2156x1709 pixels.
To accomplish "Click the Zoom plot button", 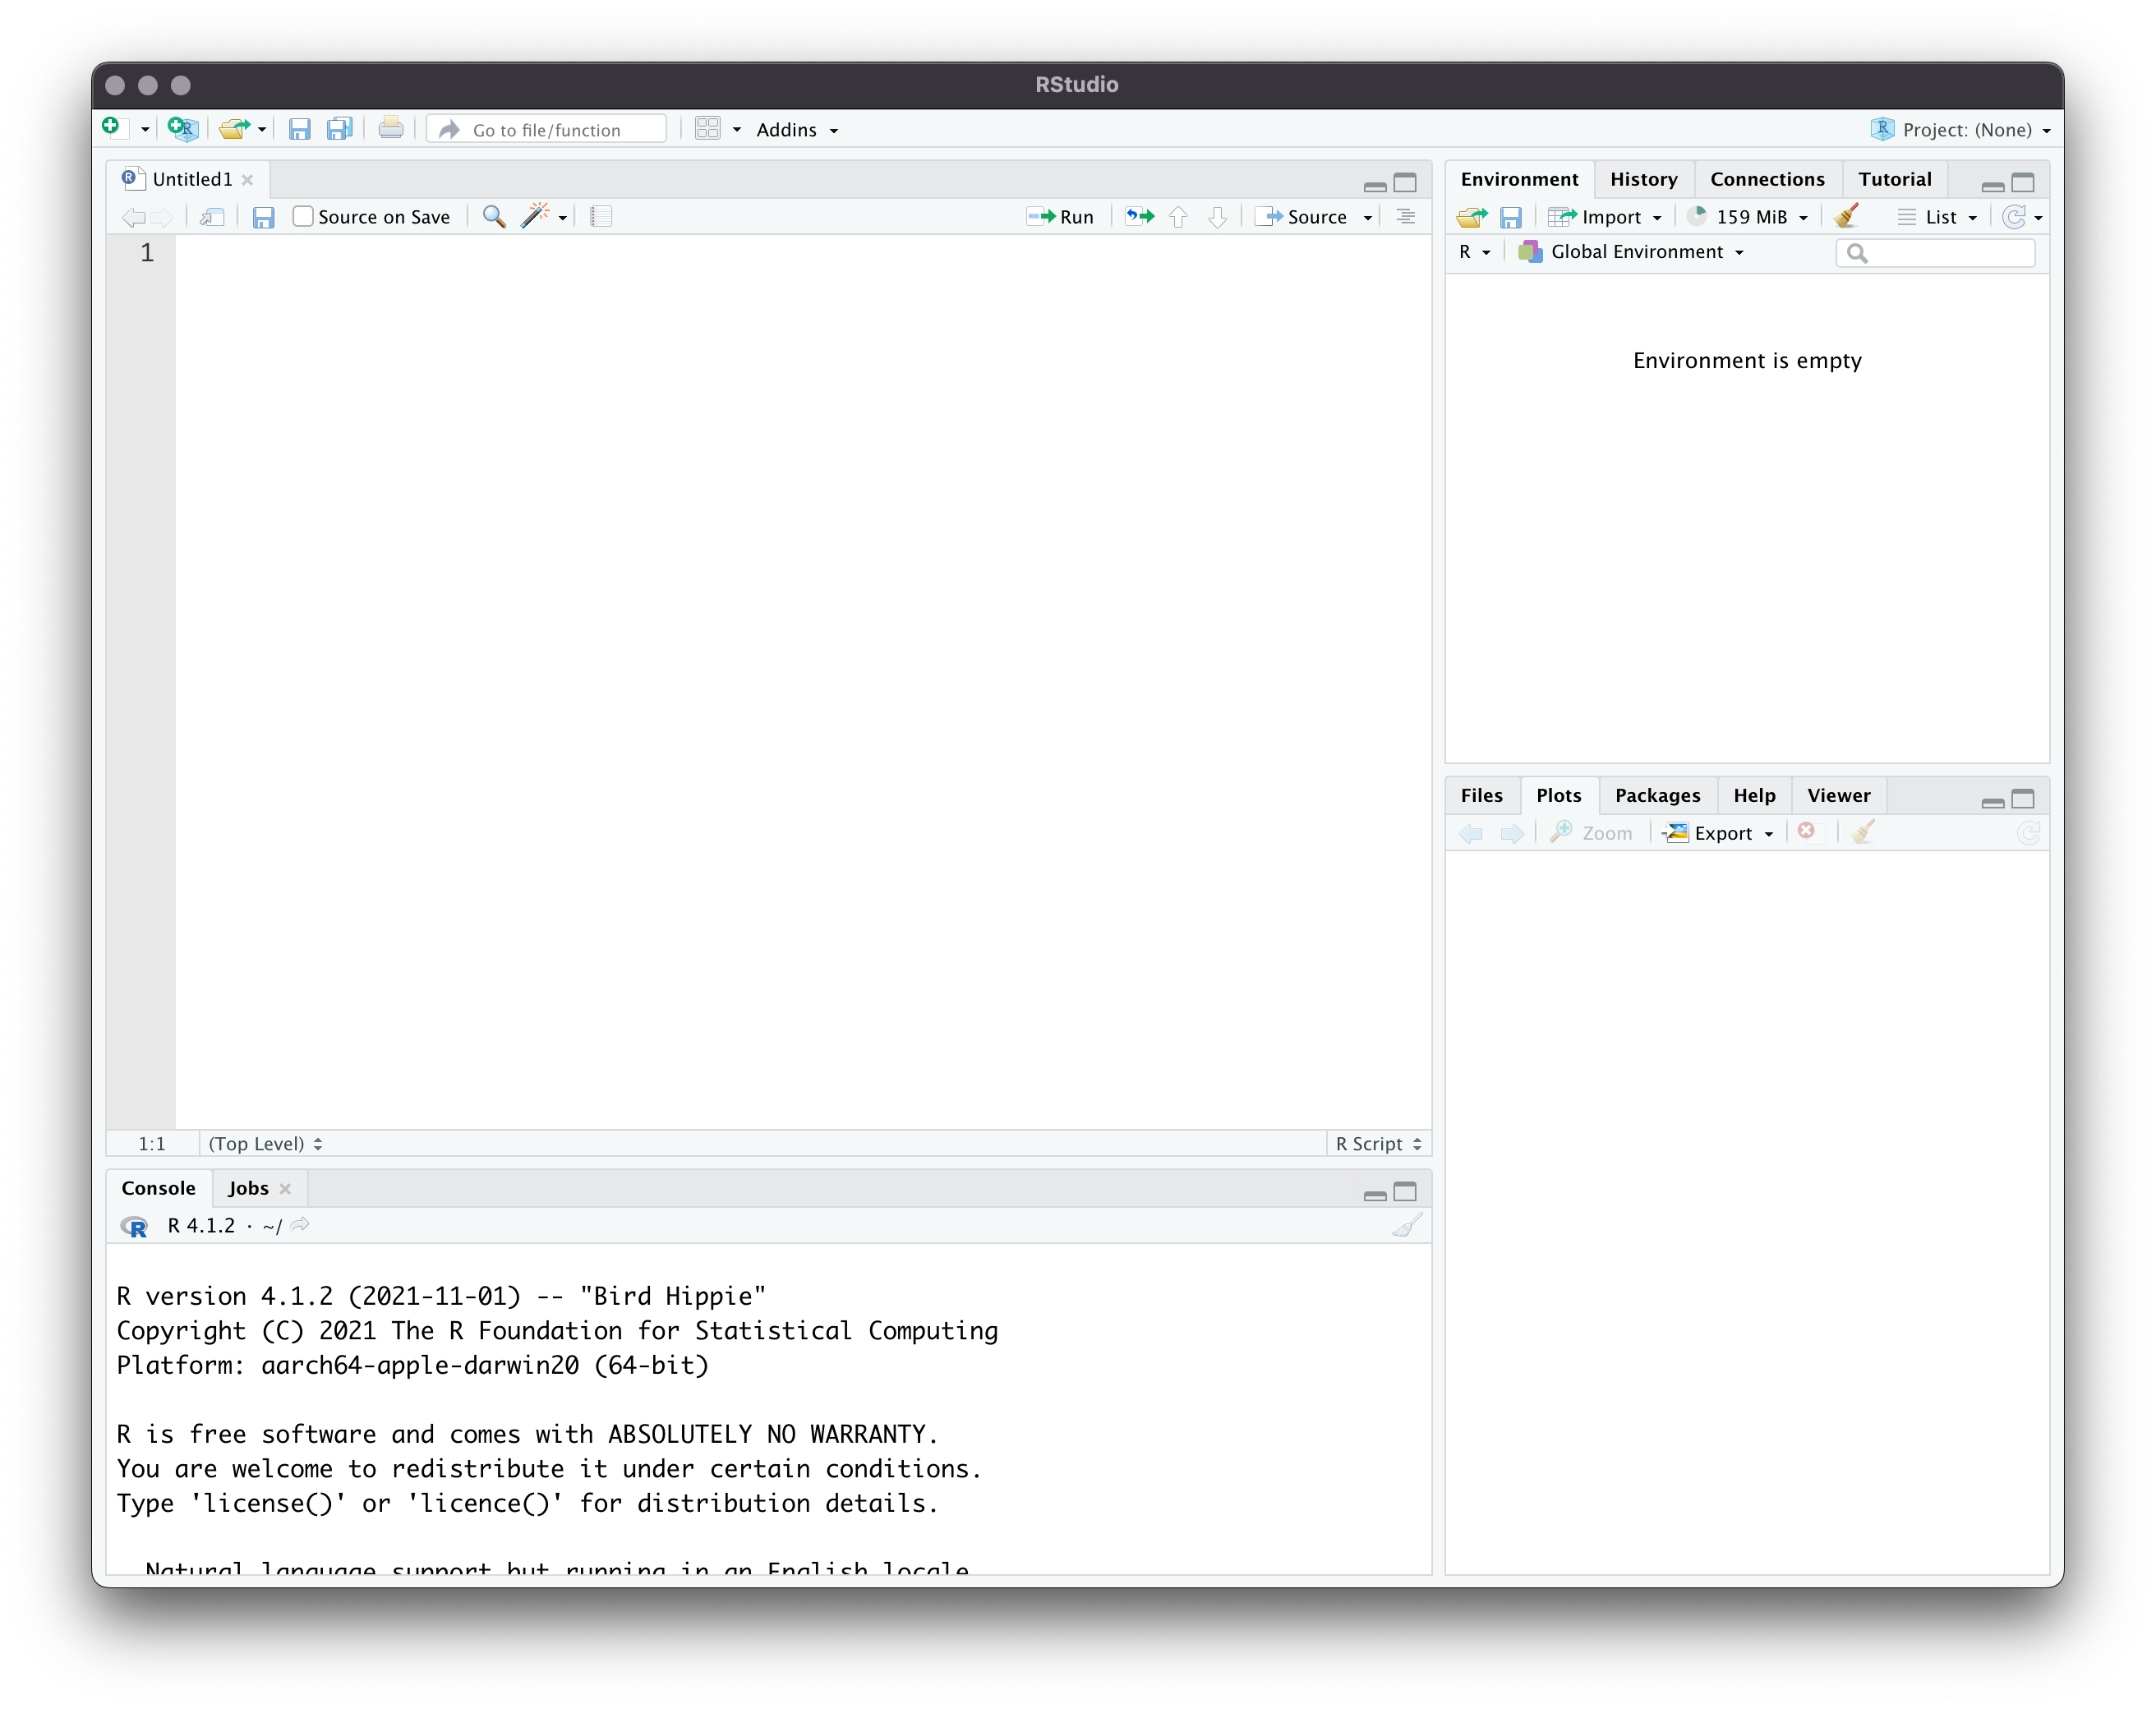I will pyautogui.click(x=1590, y=833).
